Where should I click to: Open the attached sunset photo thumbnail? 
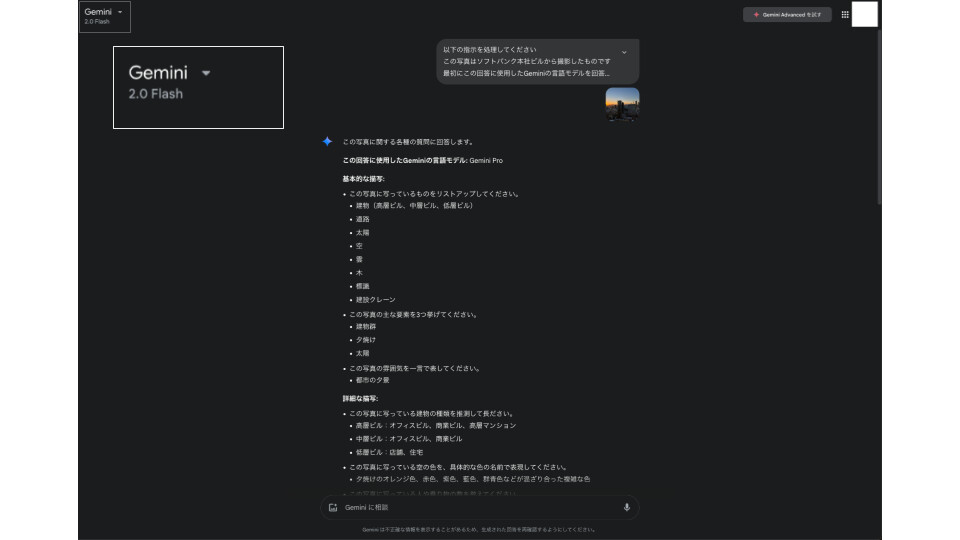pos(622,104)
